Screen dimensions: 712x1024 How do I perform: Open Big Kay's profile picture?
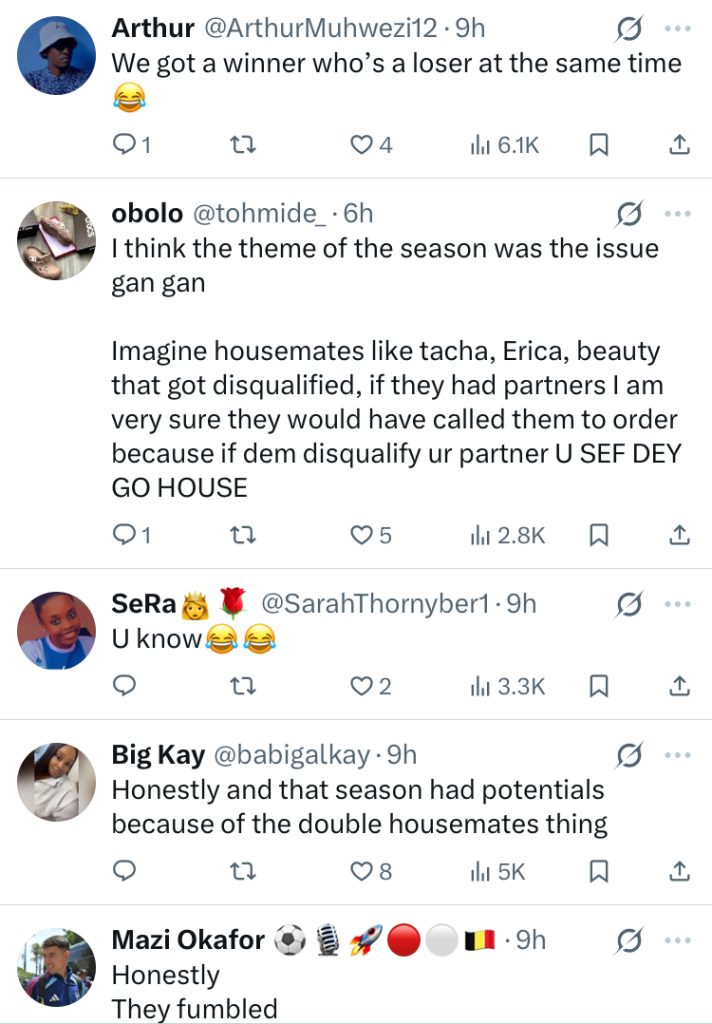point(57,781)
